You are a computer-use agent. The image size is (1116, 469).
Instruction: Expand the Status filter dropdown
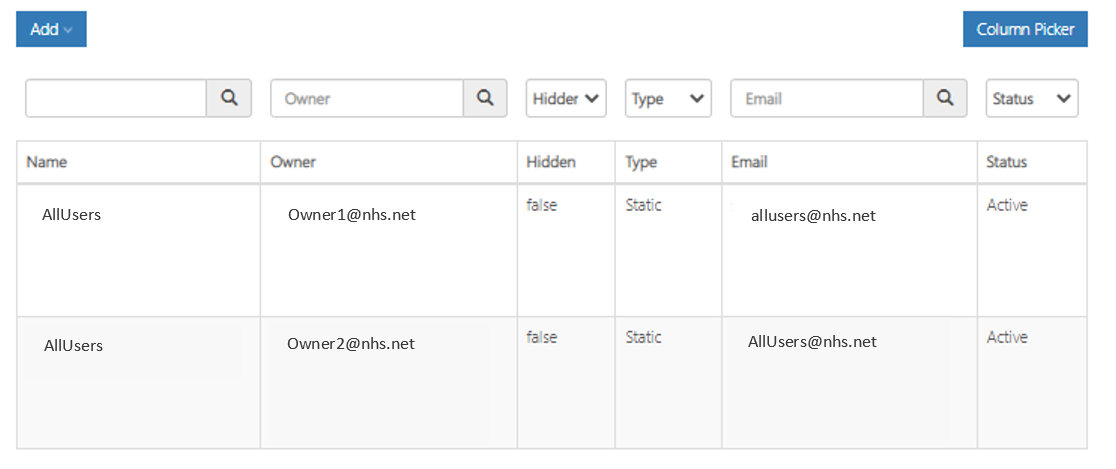pos(1032,98)
